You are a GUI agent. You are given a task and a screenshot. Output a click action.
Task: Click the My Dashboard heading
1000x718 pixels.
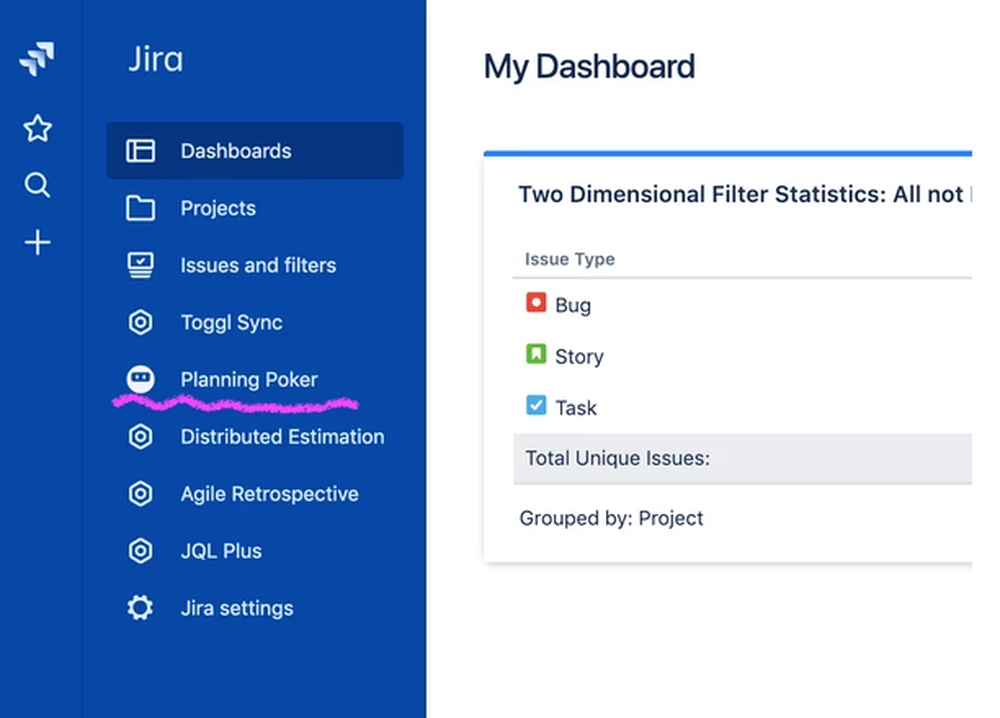coord(589,66)
